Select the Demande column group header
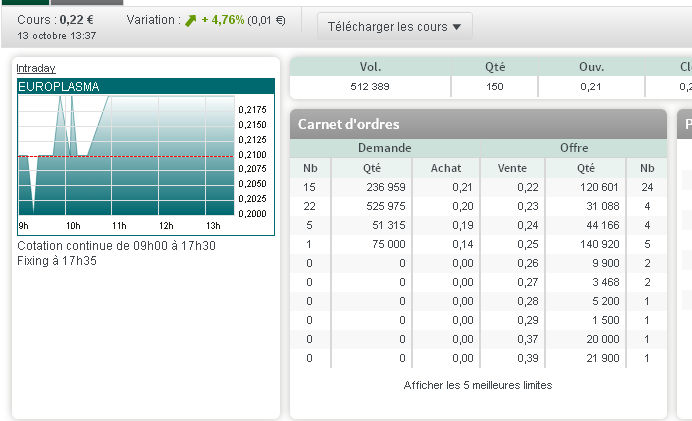Image resolution: width=692 pixels, height=421 pixels. 384,148
